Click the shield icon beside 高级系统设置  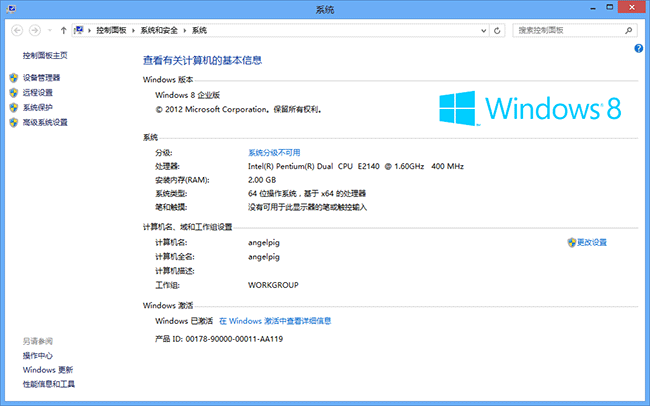click(x=14, y=122)
